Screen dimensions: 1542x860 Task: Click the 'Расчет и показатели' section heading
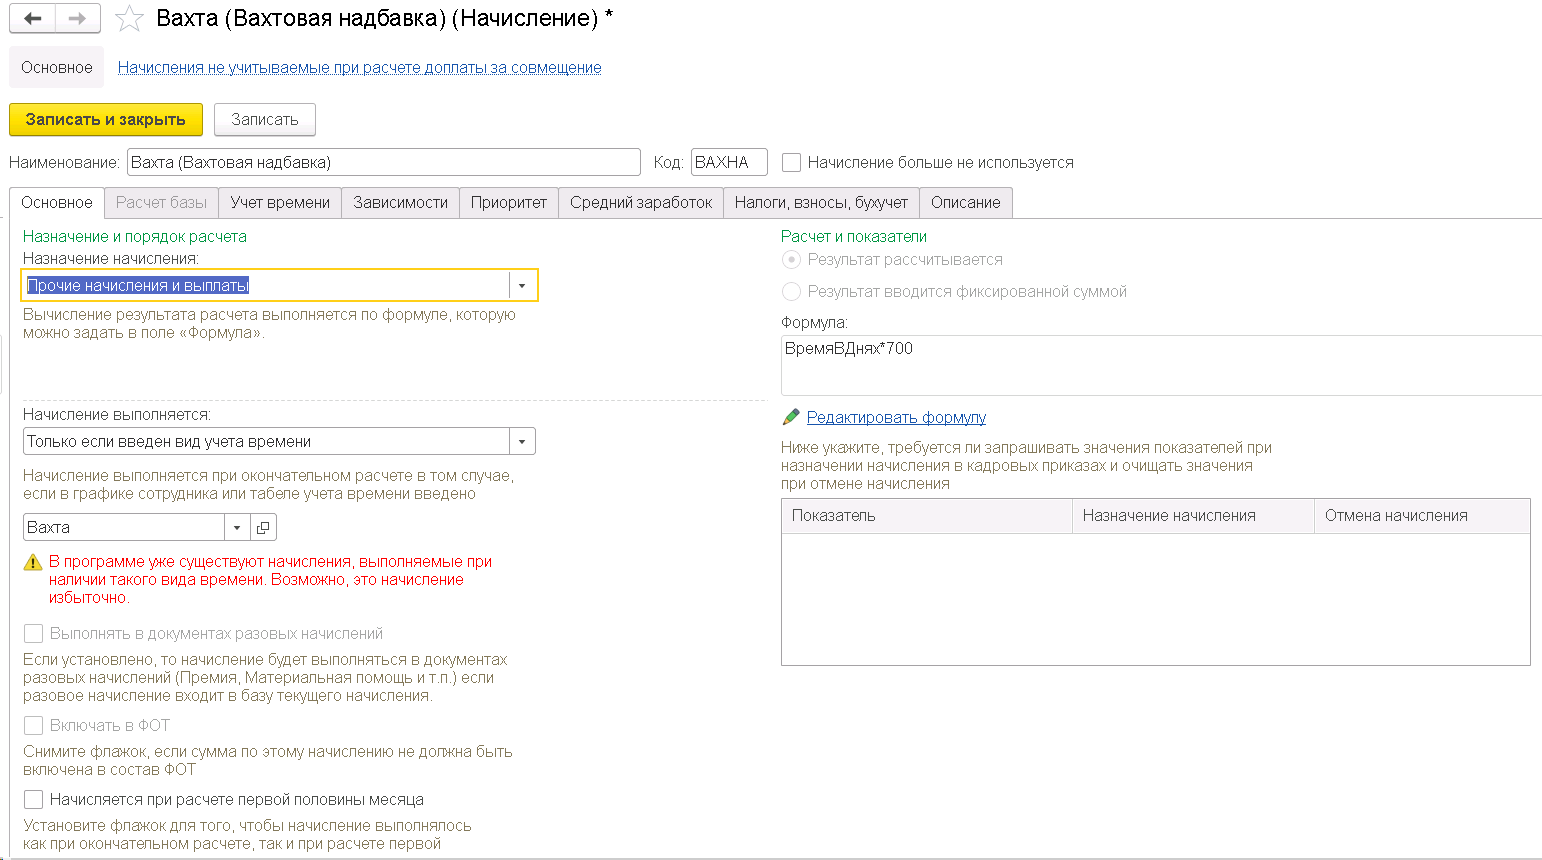pos(854,236)
